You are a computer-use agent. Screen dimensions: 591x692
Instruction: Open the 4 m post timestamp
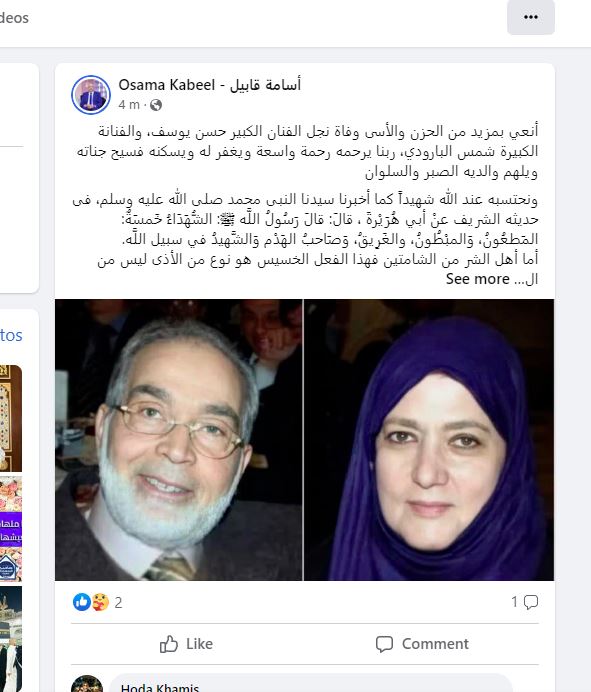129,105
